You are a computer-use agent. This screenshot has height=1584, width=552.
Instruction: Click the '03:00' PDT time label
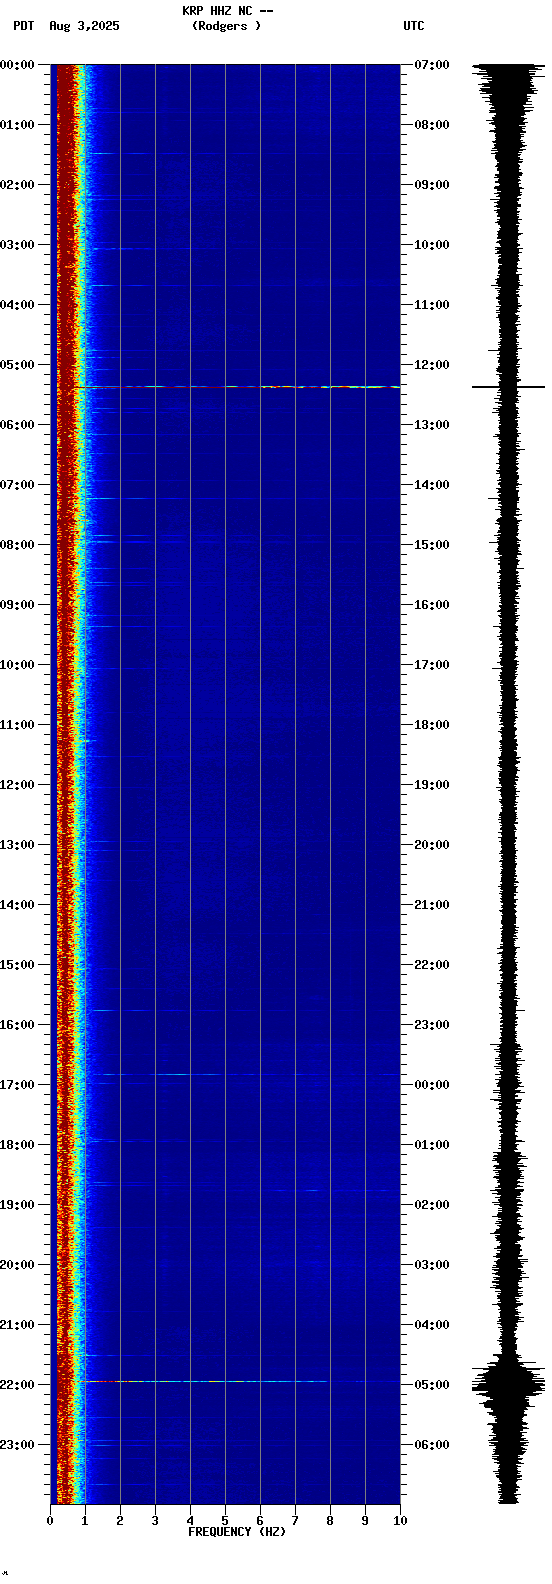tap(17, 245)
